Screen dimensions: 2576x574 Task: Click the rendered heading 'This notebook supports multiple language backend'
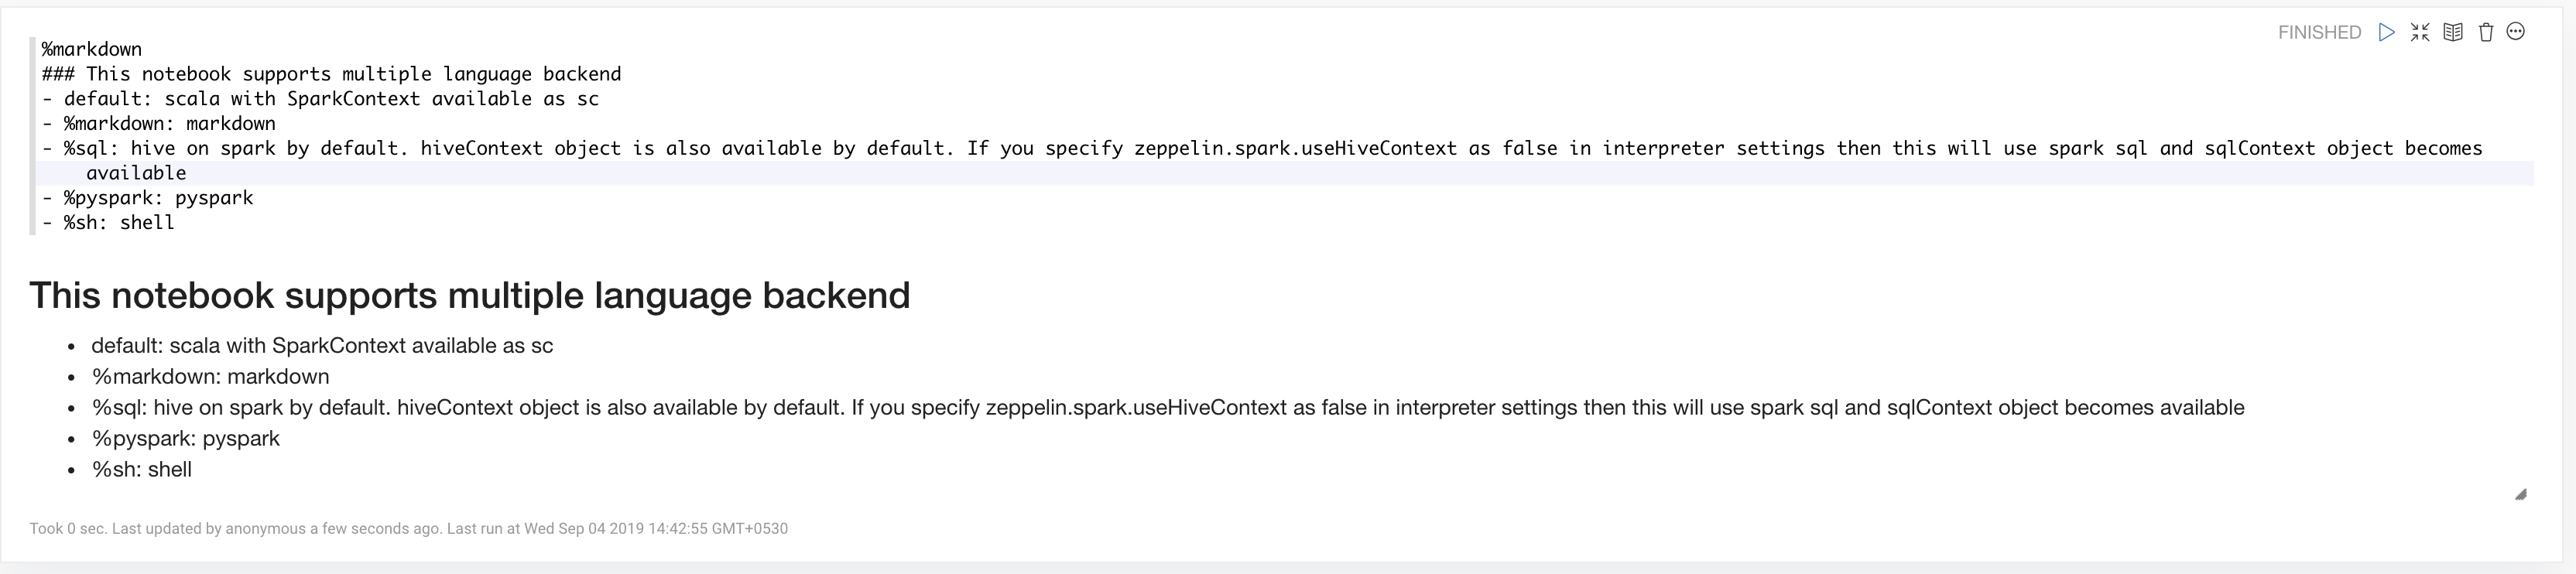pos(469,295)
